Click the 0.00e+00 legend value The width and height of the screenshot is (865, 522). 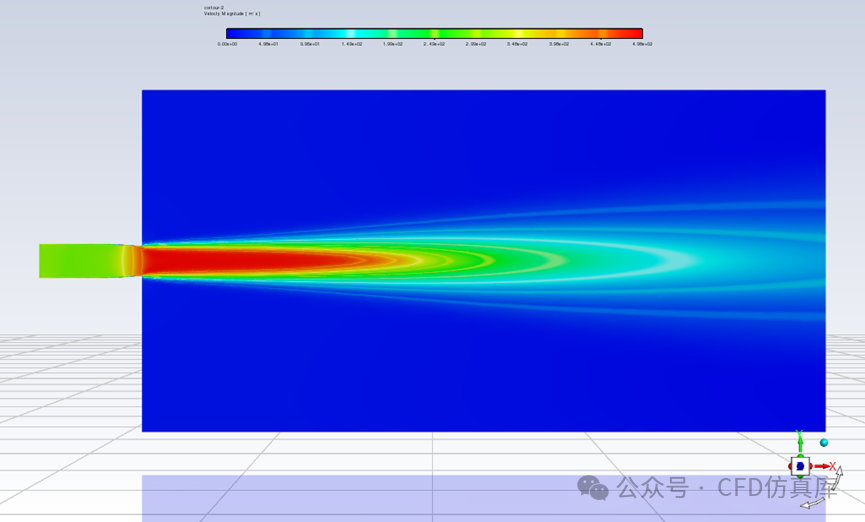coord(227,44)
